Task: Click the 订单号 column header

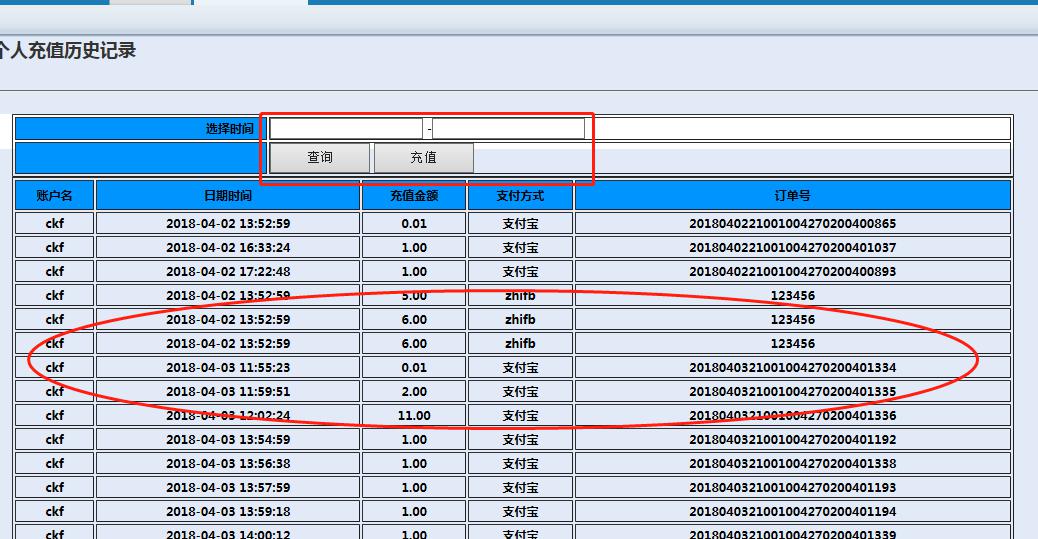Action: [x=792, y=196]
